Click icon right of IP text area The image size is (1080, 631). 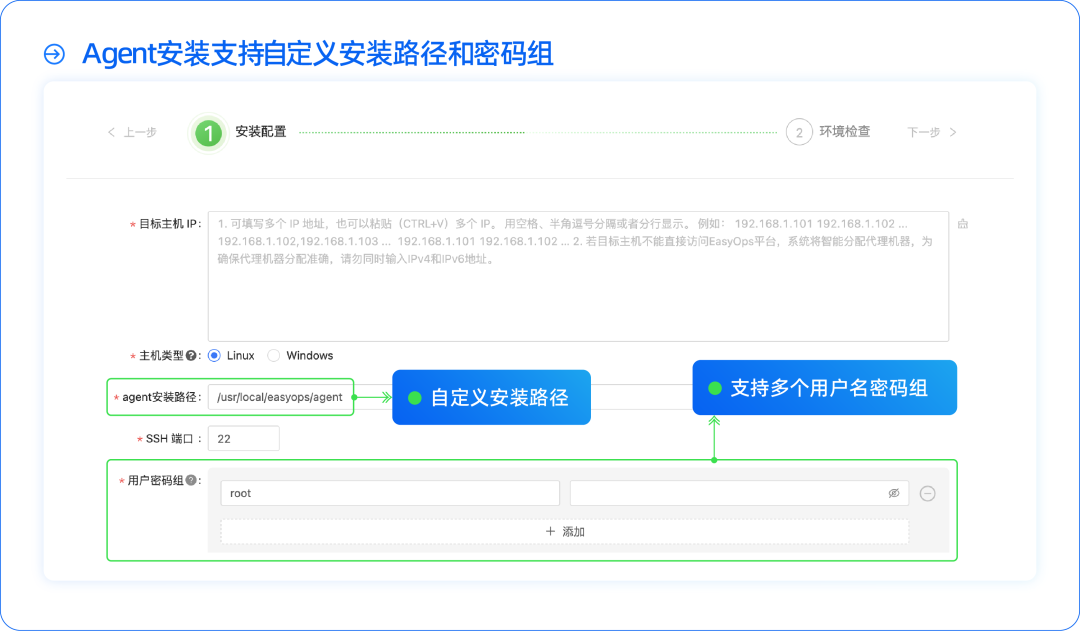coord(963,224)
